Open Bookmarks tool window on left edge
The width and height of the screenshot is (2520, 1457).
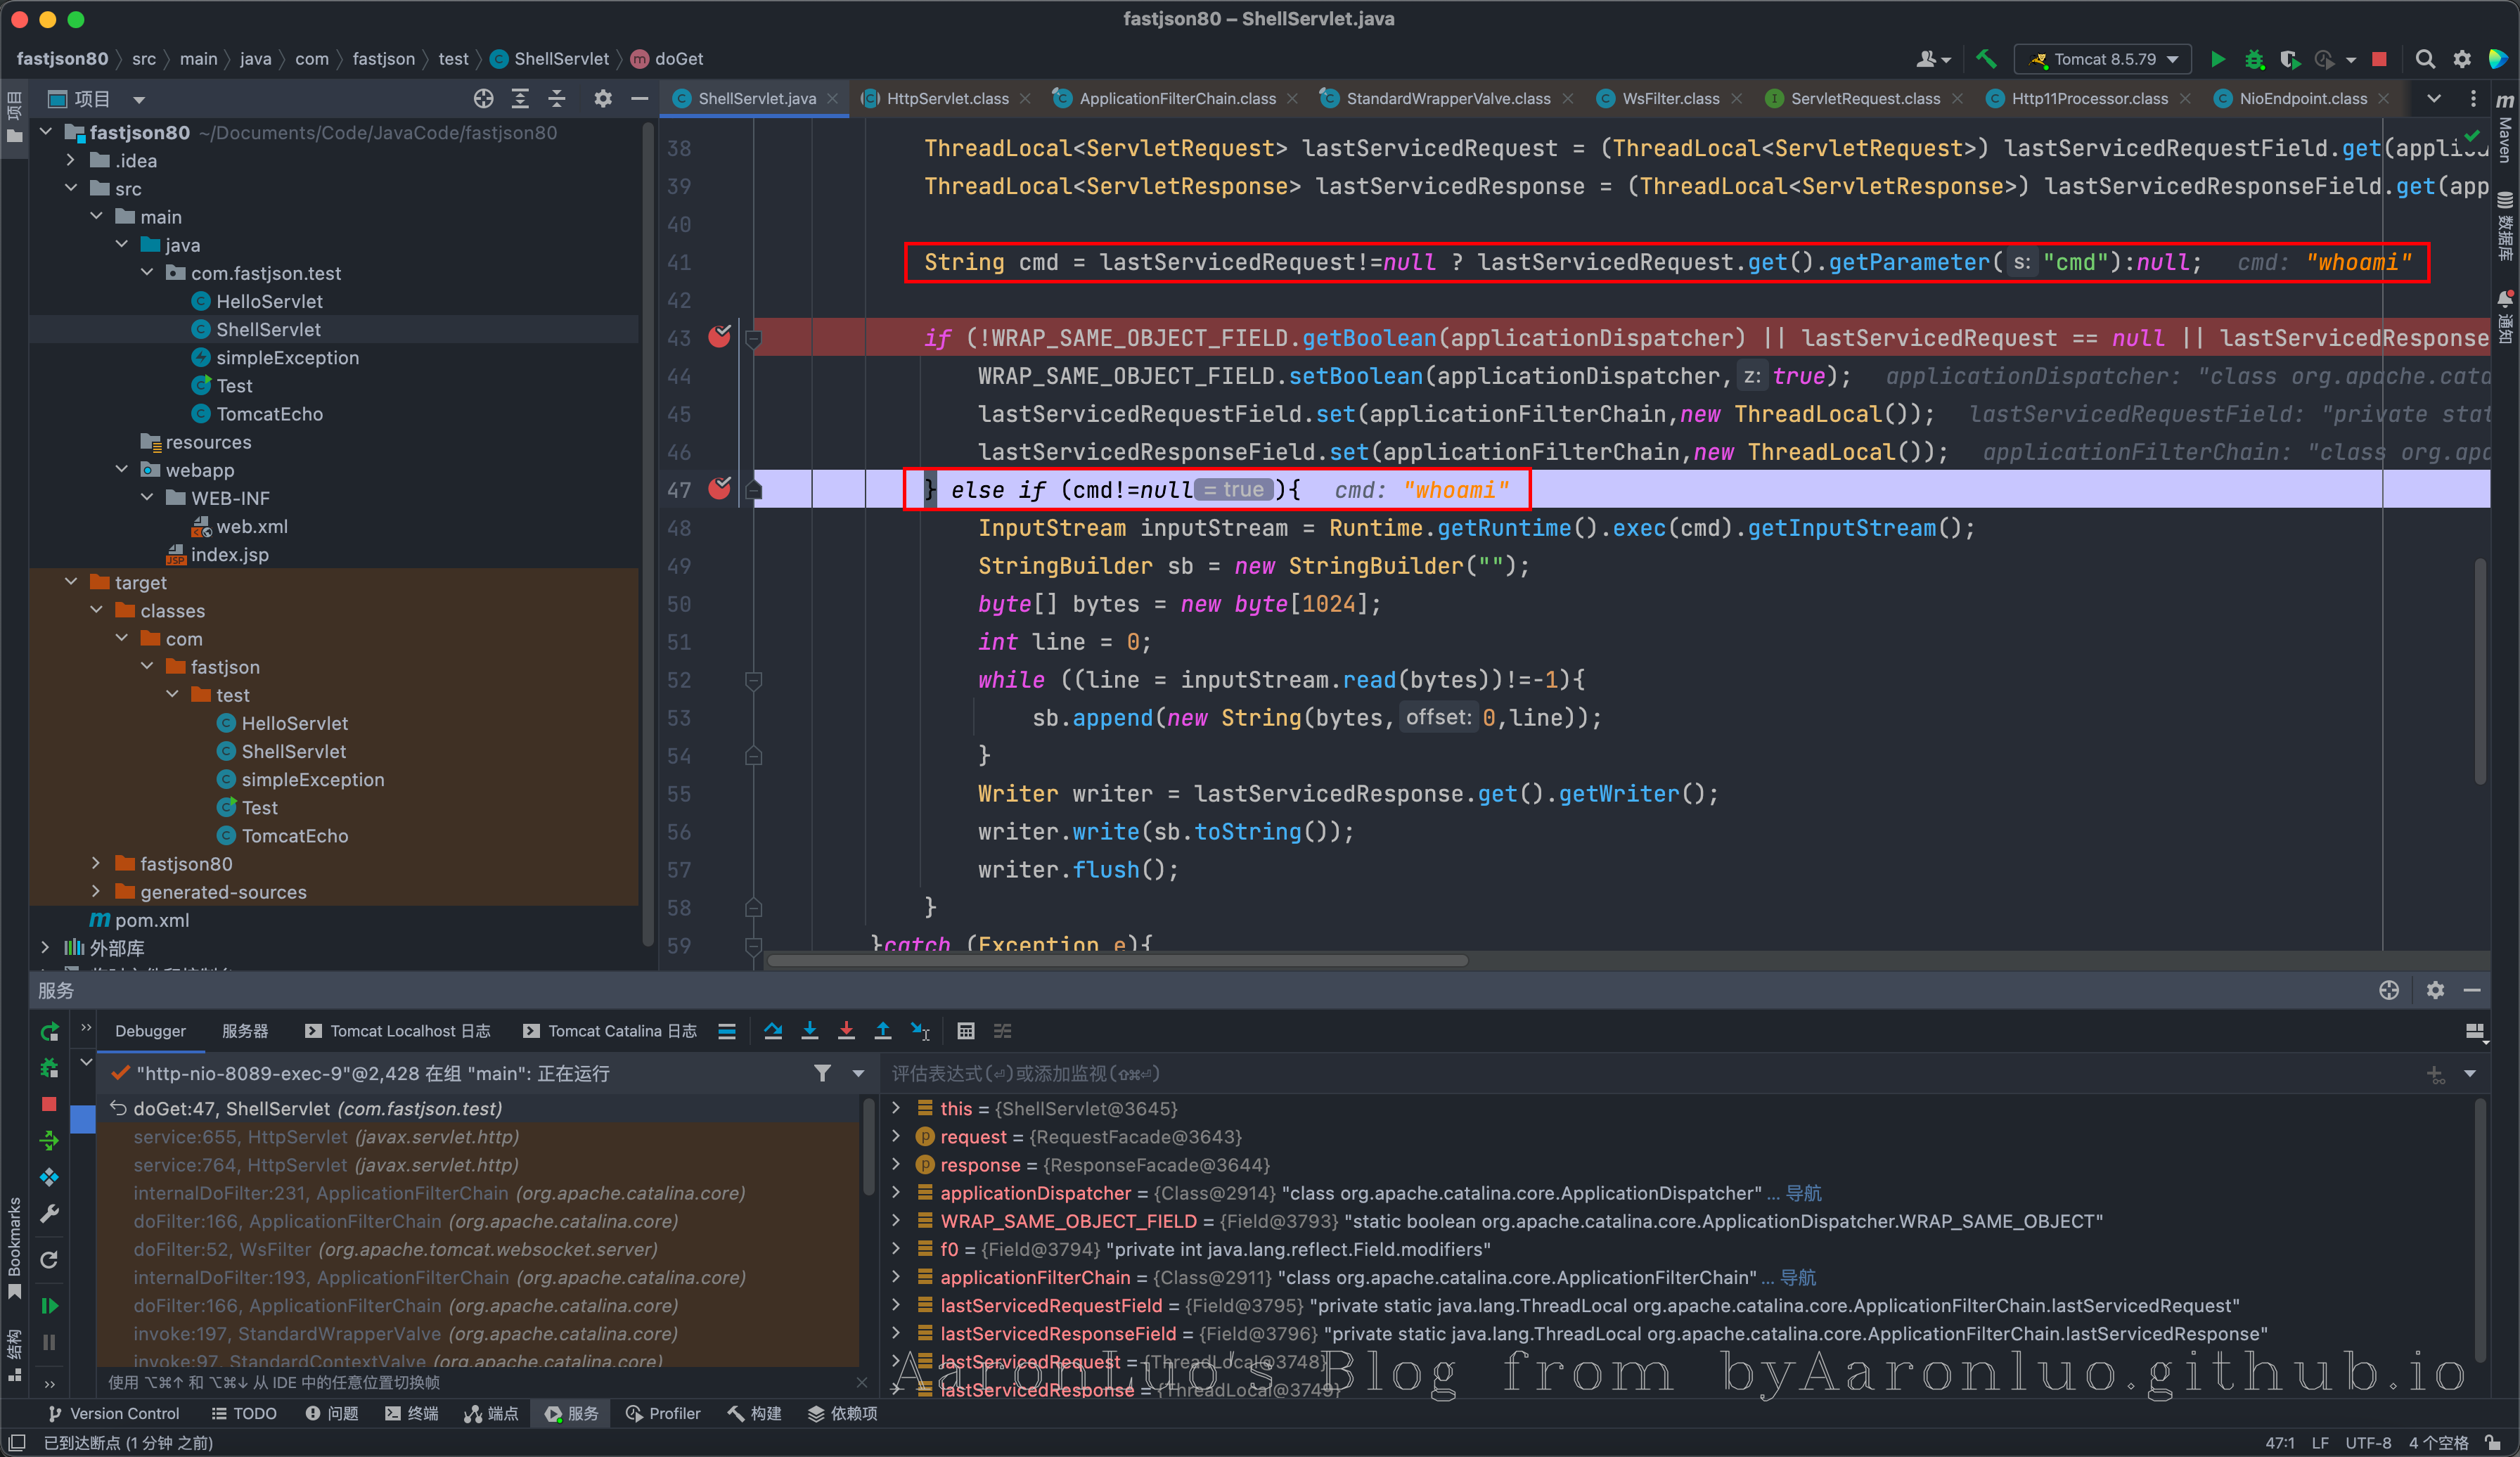tap(14, 1247)
